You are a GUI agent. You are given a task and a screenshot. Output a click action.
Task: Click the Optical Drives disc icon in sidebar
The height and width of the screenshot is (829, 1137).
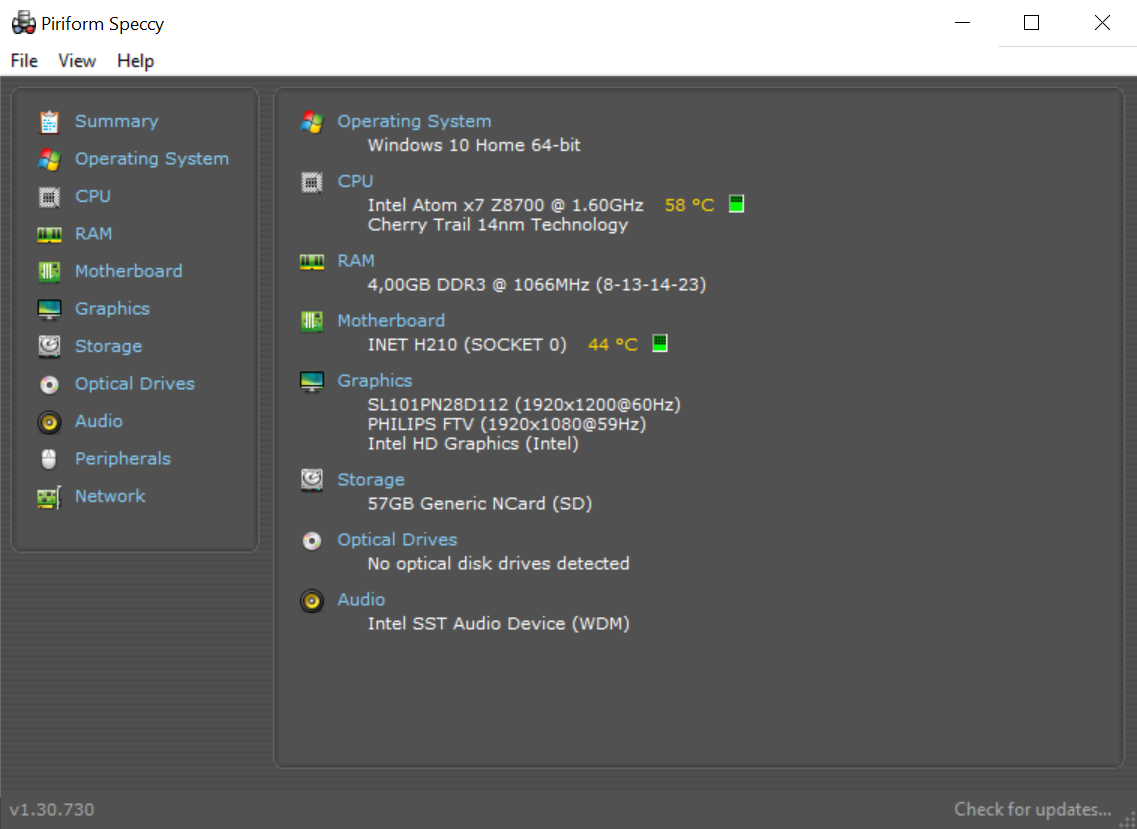coord(49,384)
